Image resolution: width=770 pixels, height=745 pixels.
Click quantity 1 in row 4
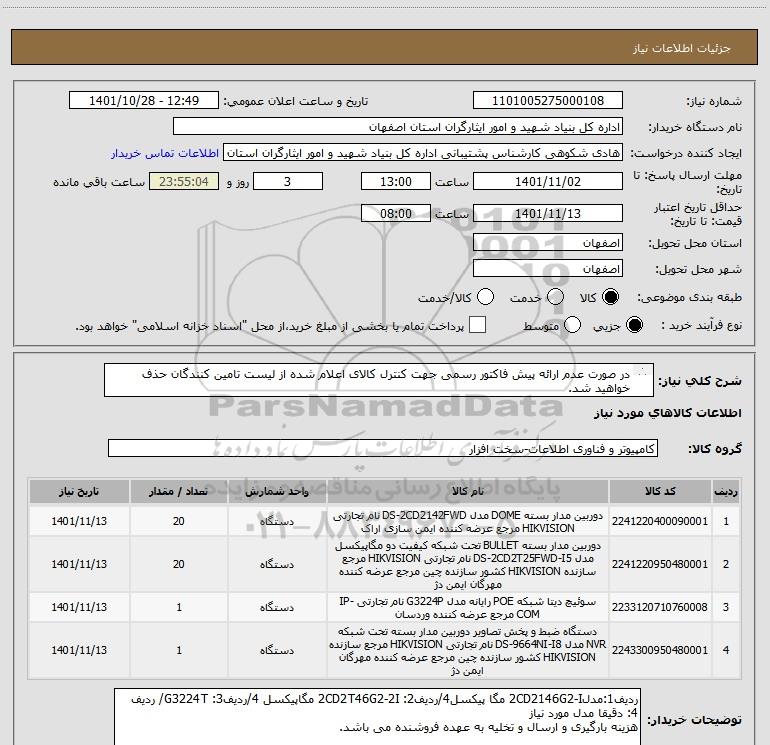tap(179, 650)
